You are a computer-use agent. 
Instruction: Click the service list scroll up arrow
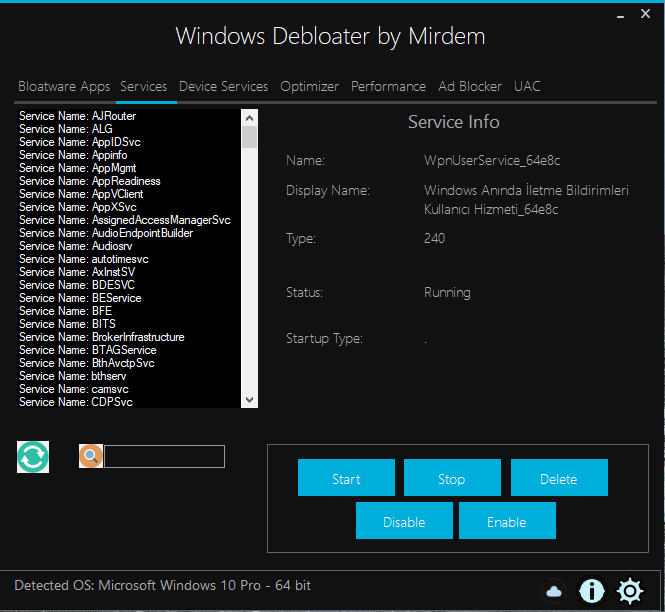click(249, 118)
